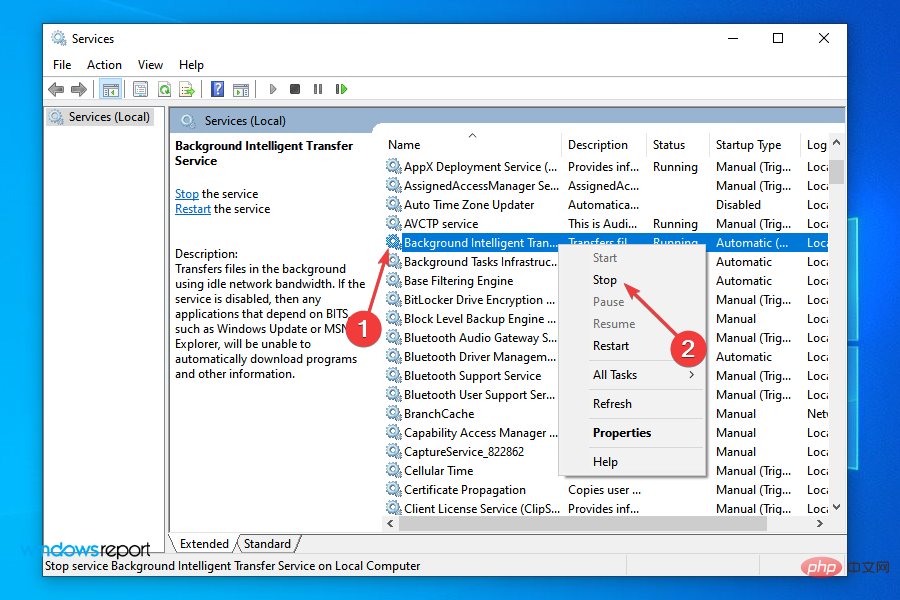Image resolution: width=900 pixels, height=600 pixels.
Task: Click the Stop the service link
Action: tap(187, 193)
